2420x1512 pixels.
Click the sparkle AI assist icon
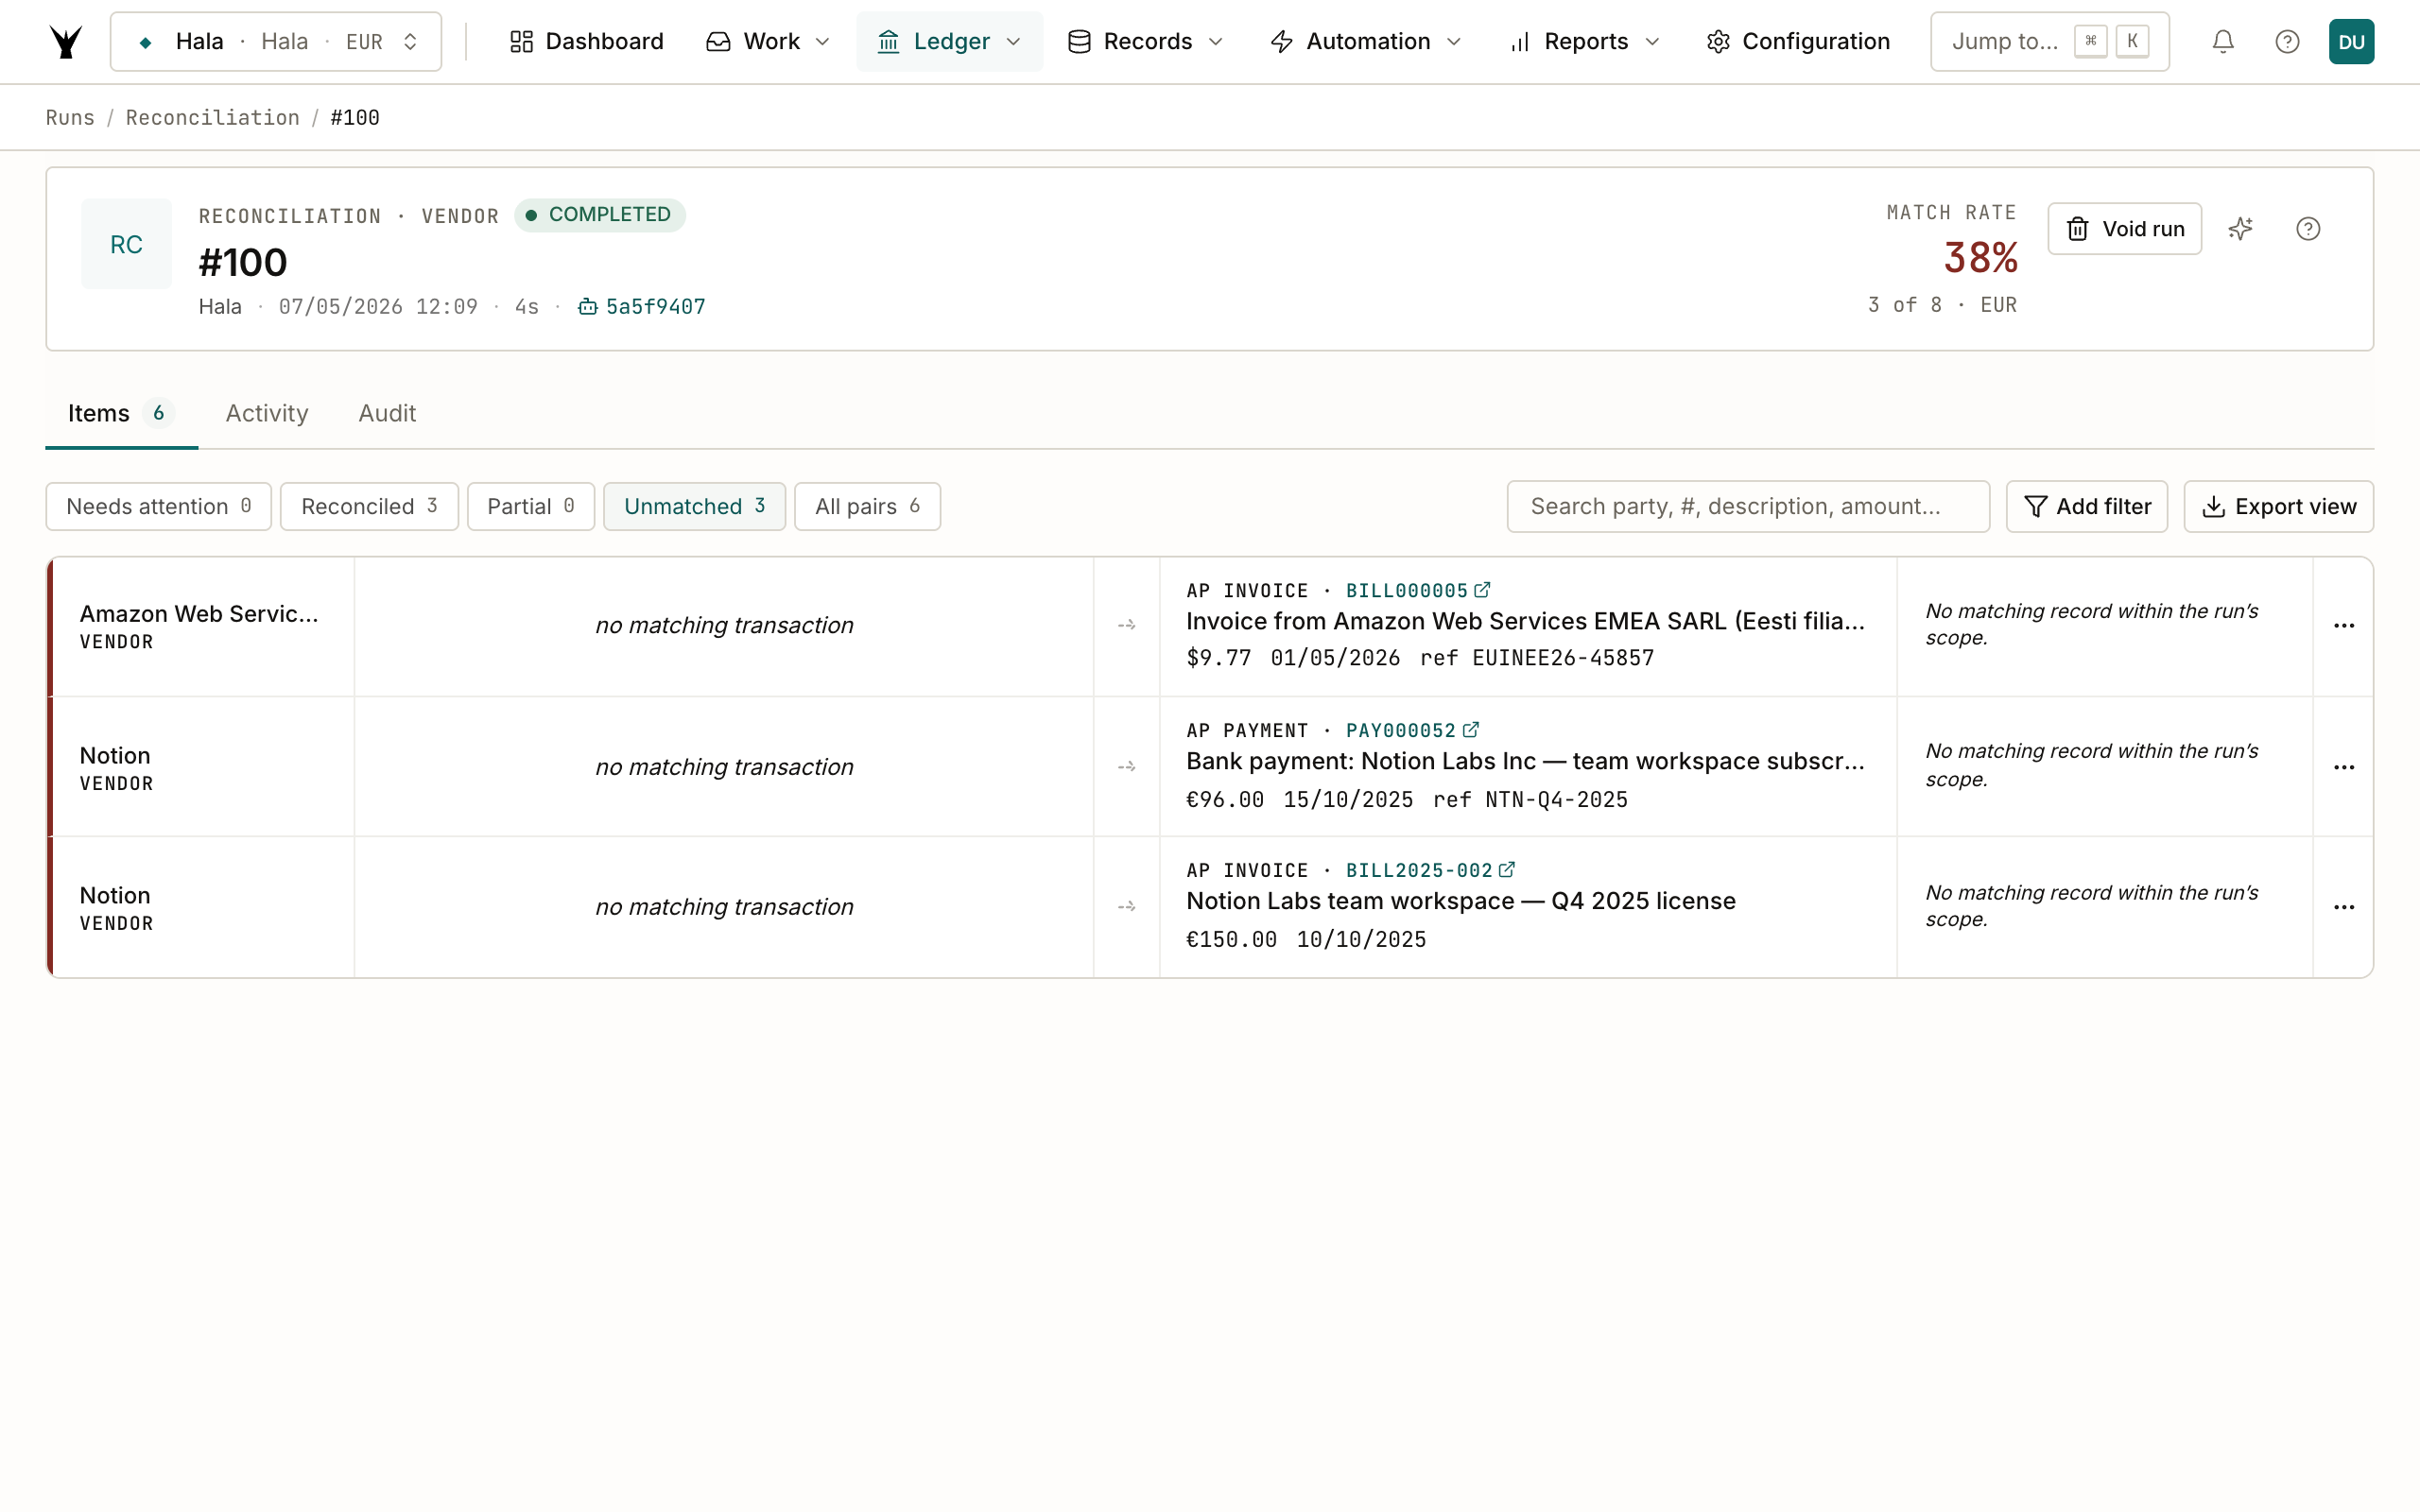[x=2240, y=229]
